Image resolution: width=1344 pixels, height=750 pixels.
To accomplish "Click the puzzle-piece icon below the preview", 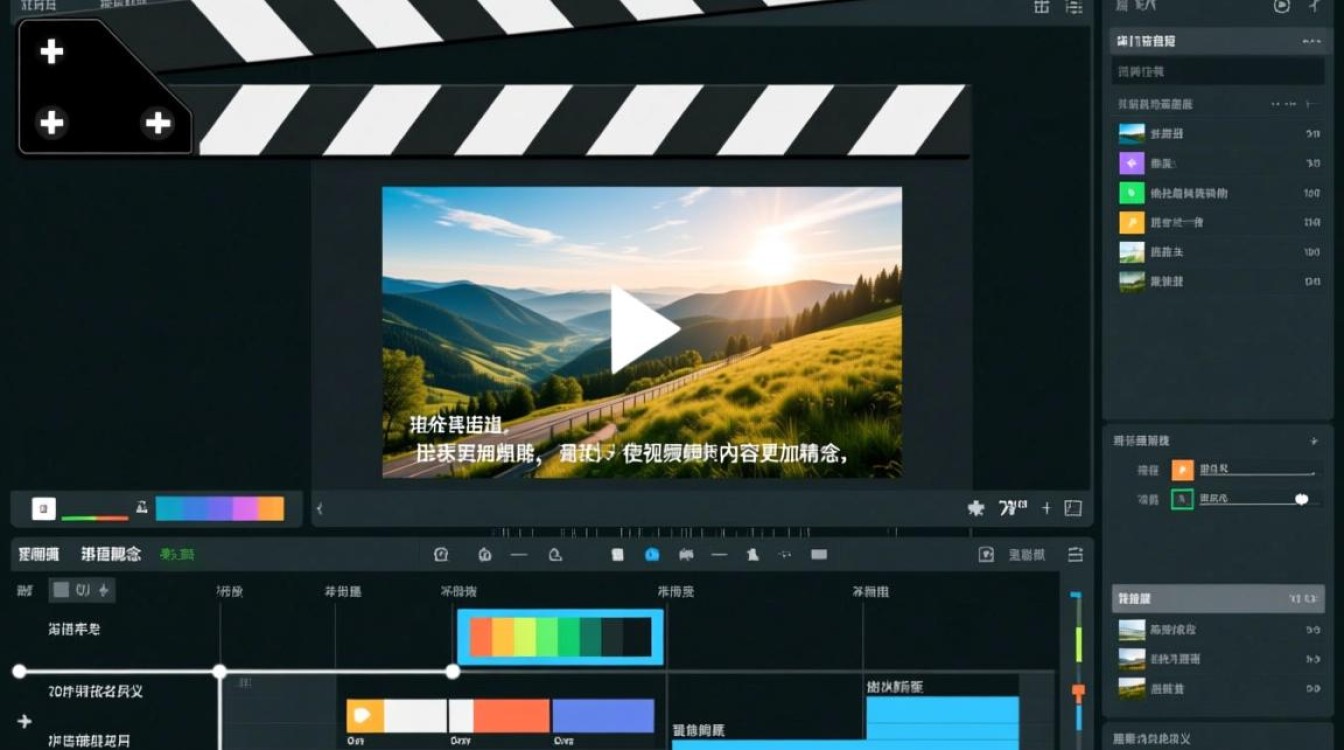I will pyautogui.click(x=976, y=508).
